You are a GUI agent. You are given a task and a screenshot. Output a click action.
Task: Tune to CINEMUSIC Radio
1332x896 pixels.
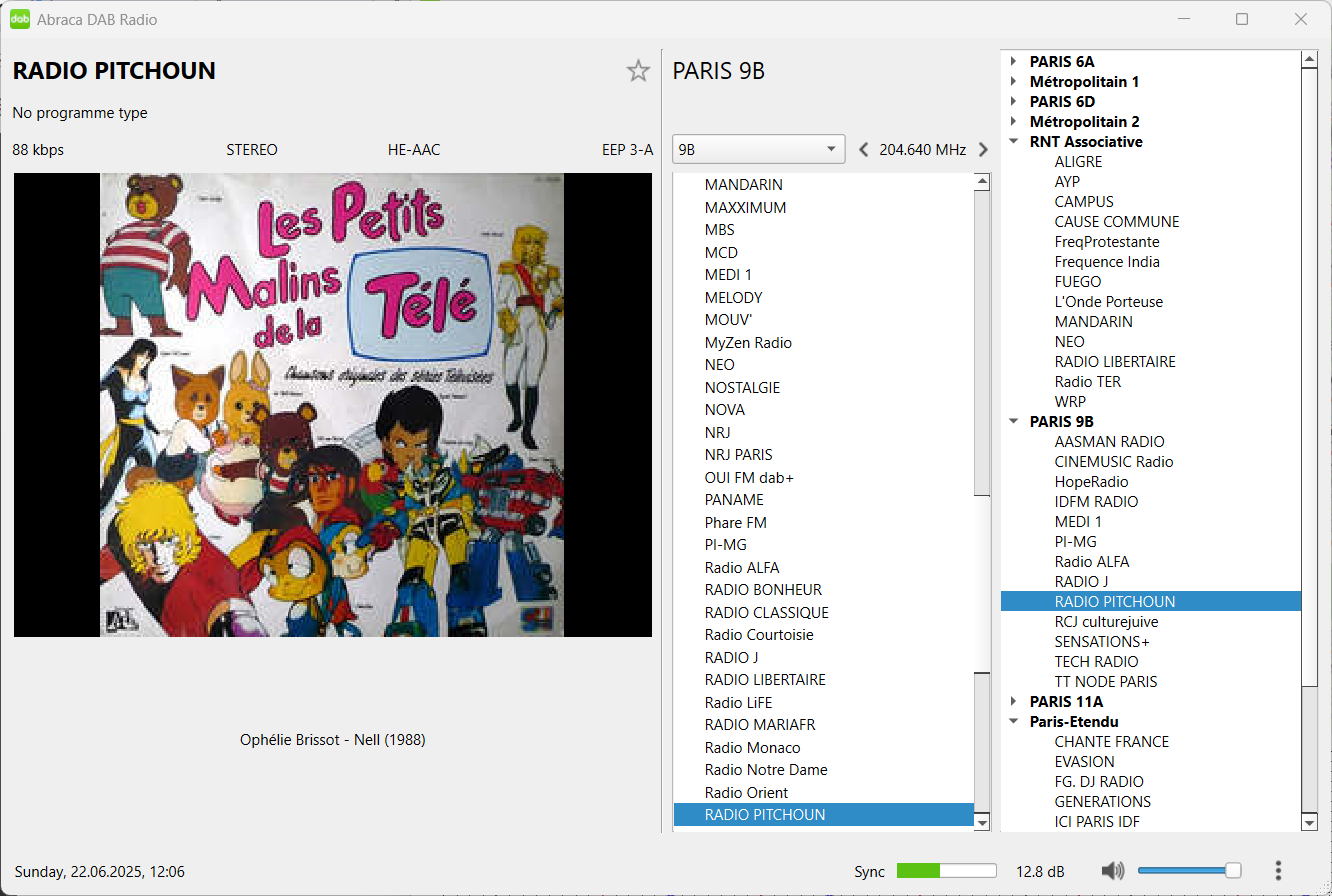click(x=1114, y=462)
